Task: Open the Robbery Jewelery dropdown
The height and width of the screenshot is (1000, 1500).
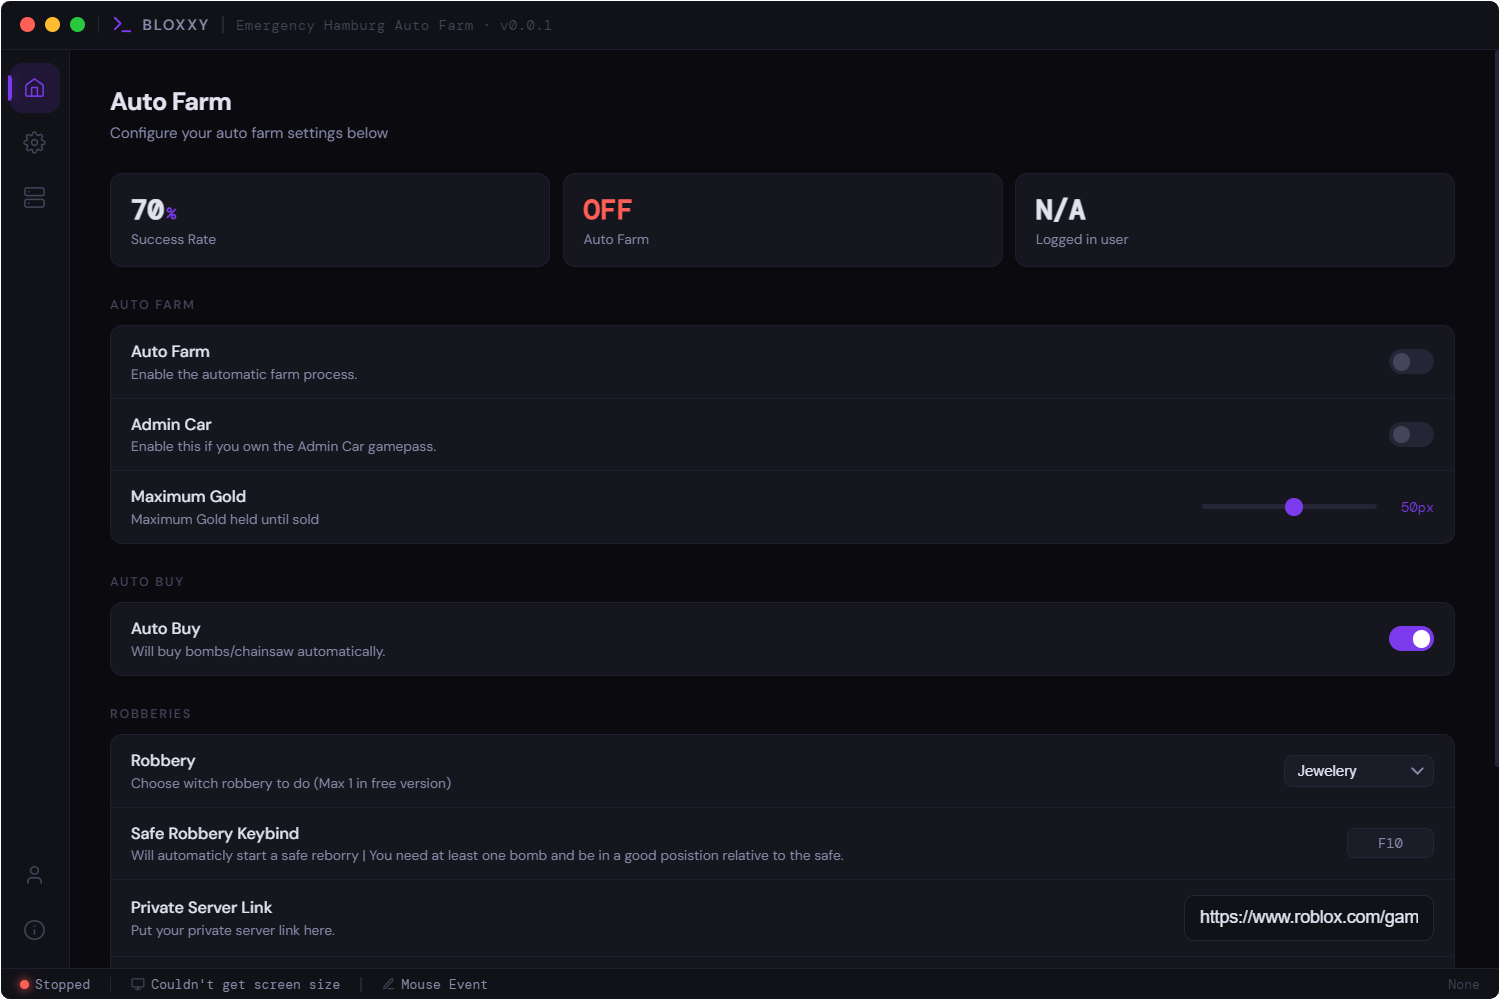Action: tap(1358, 771)
